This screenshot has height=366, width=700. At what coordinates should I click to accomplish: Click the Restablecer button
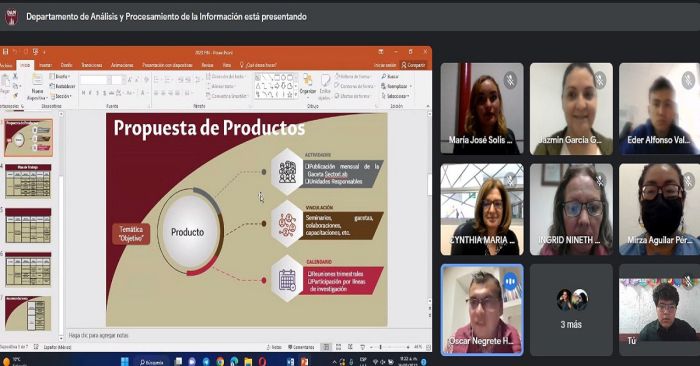tap(62, 86)
